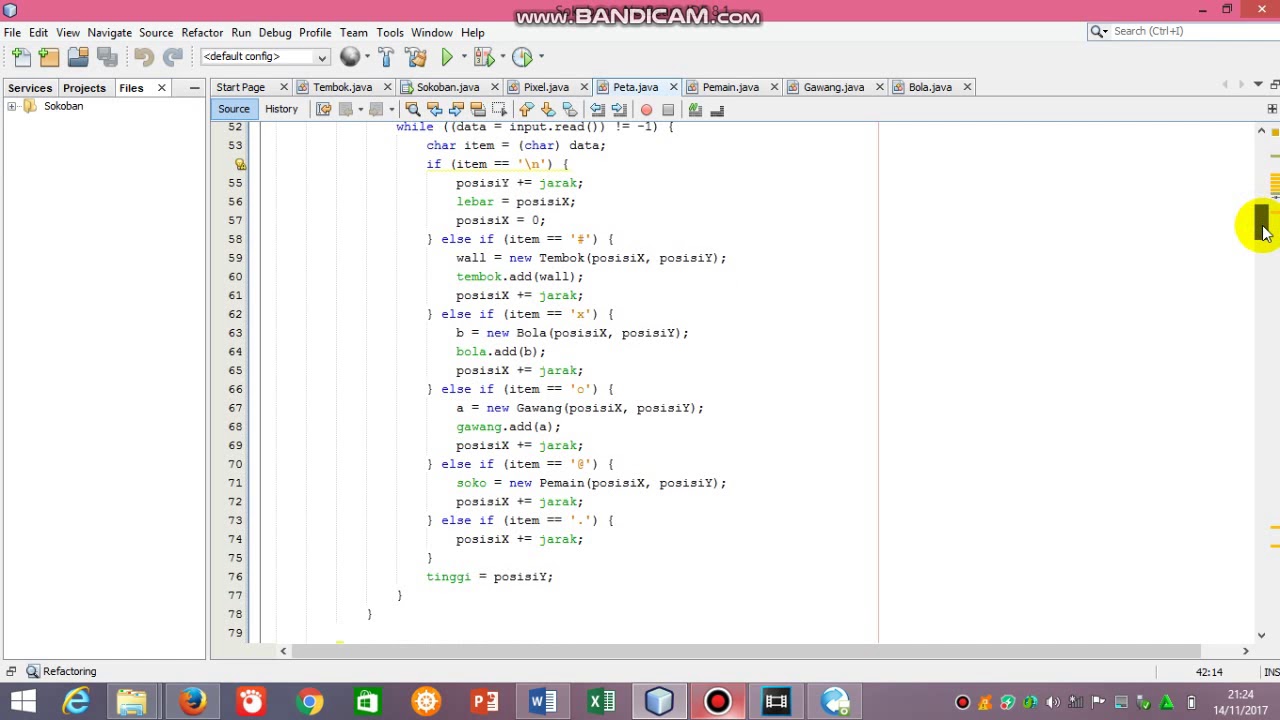The width and height of the screenshot is (1280, 720).
Task: Click the Profile Project toolbar icon
Action: (x=523, y=57)
